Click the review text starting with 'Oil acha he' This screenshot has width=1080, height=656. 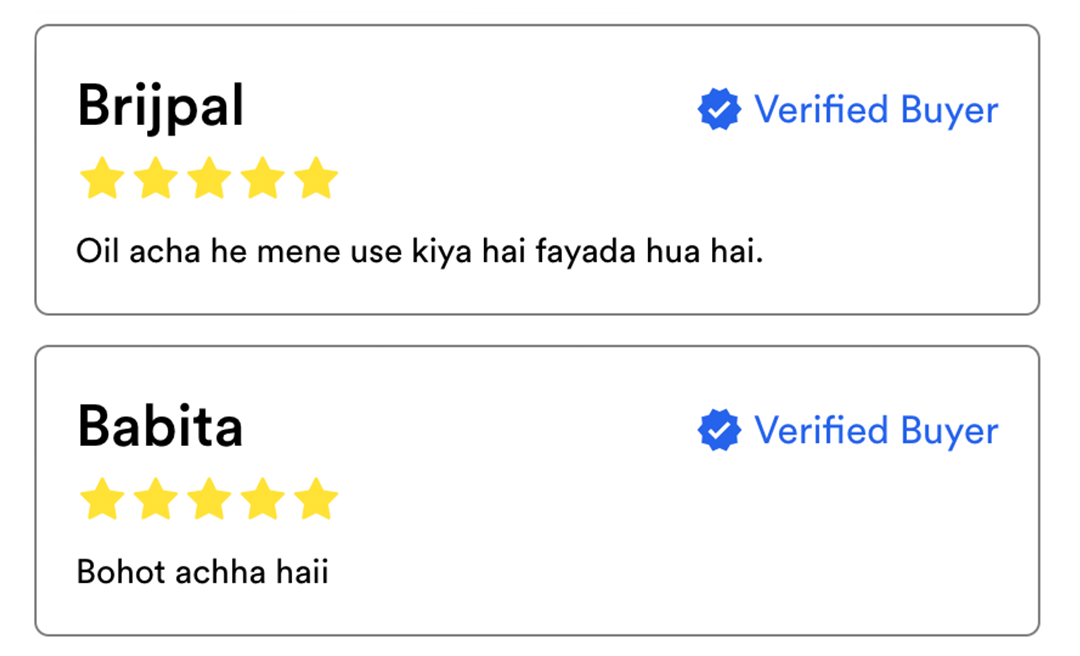click(420, 250)
